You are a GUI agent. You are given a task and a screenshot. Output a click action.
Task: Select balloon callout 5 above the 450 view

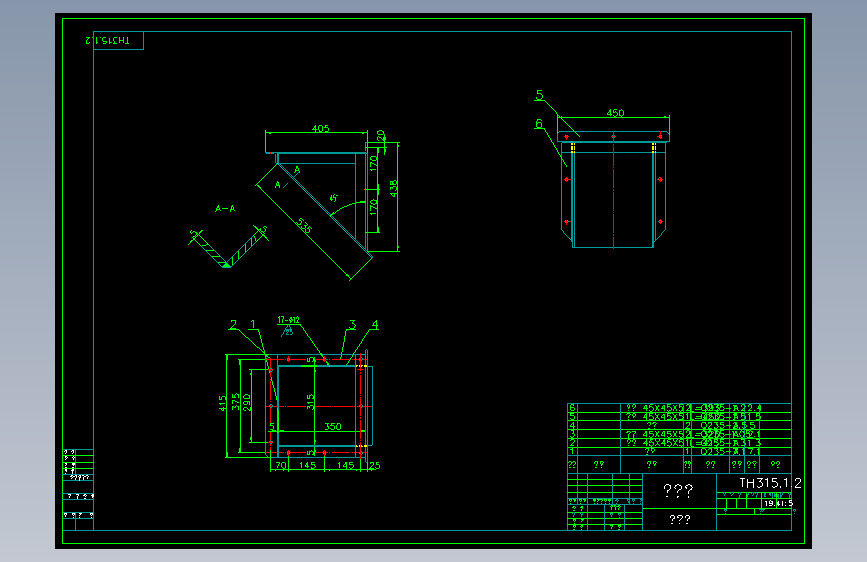540,95
